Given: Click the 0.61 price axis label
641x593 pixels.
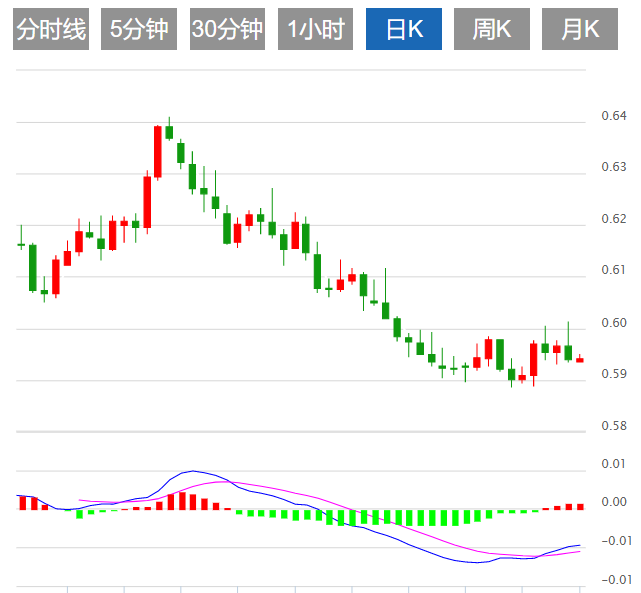Looking at the screenshot, I should click(614, 270).
